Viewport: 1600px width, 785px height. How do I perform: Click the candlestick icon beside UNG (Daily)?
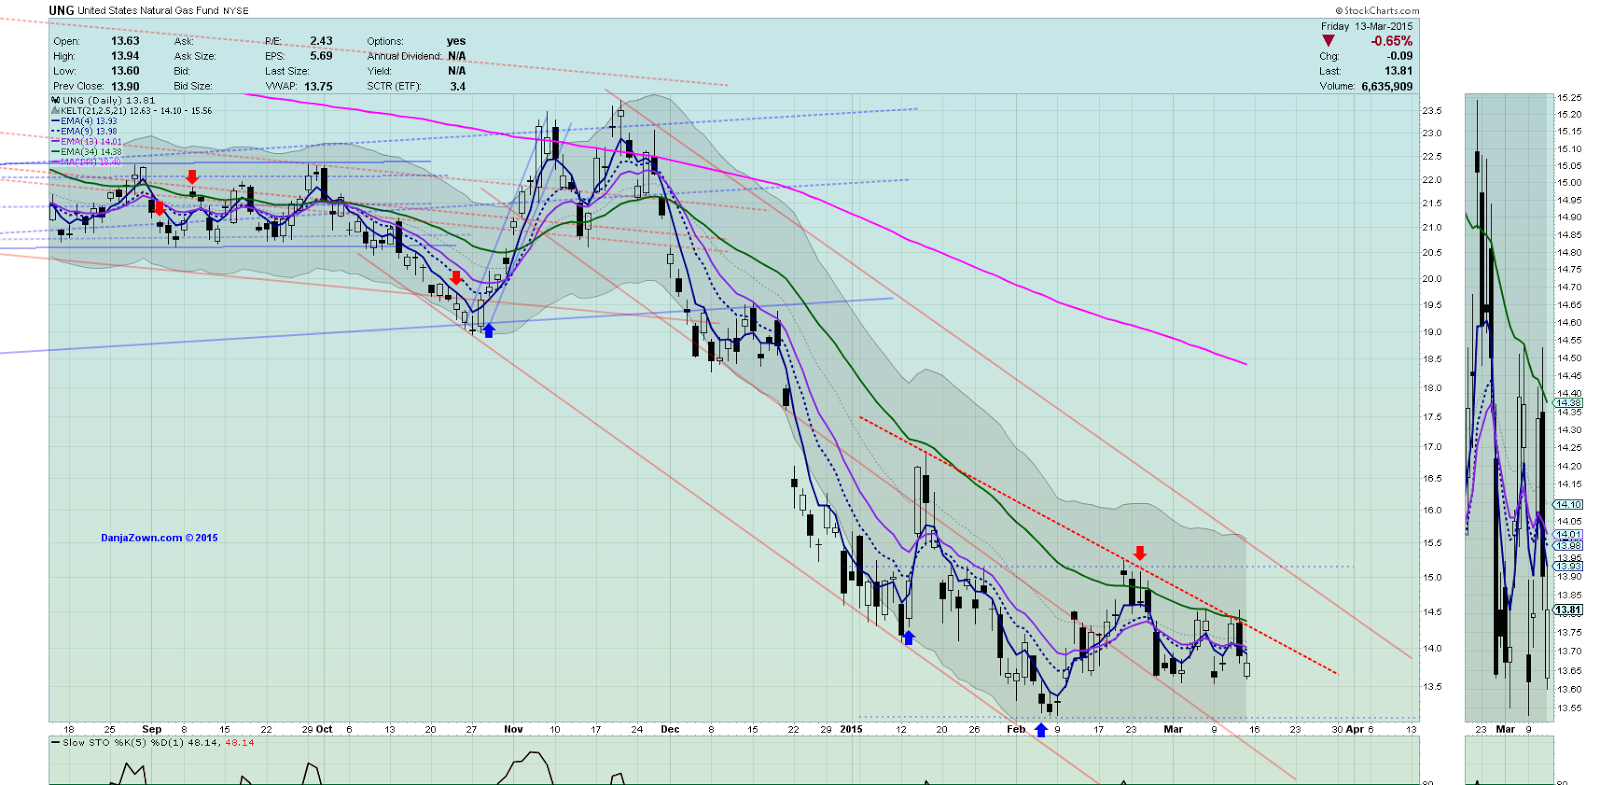[56, 100]
